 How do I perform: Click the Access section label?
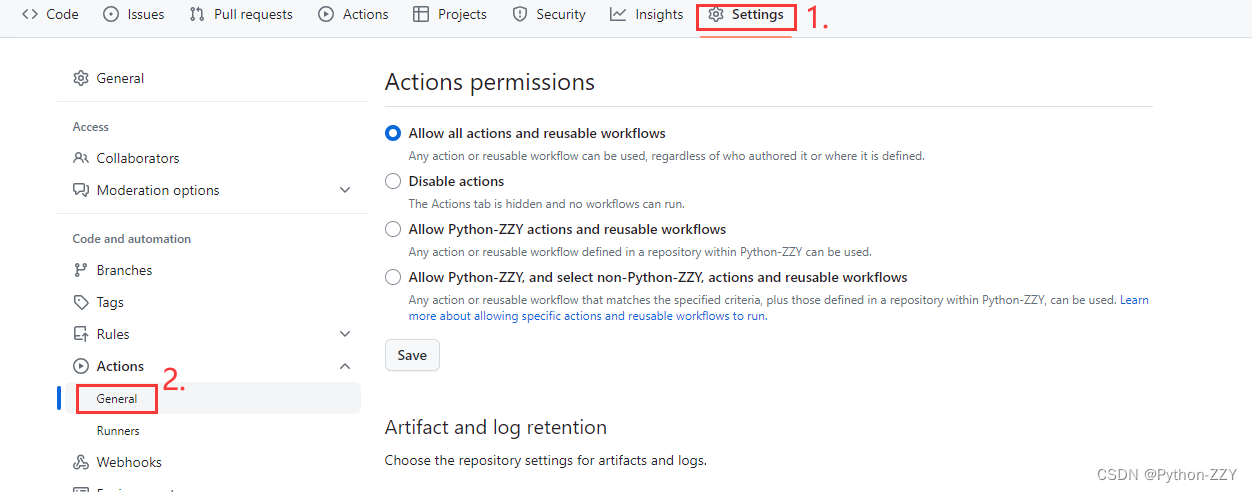91,127
